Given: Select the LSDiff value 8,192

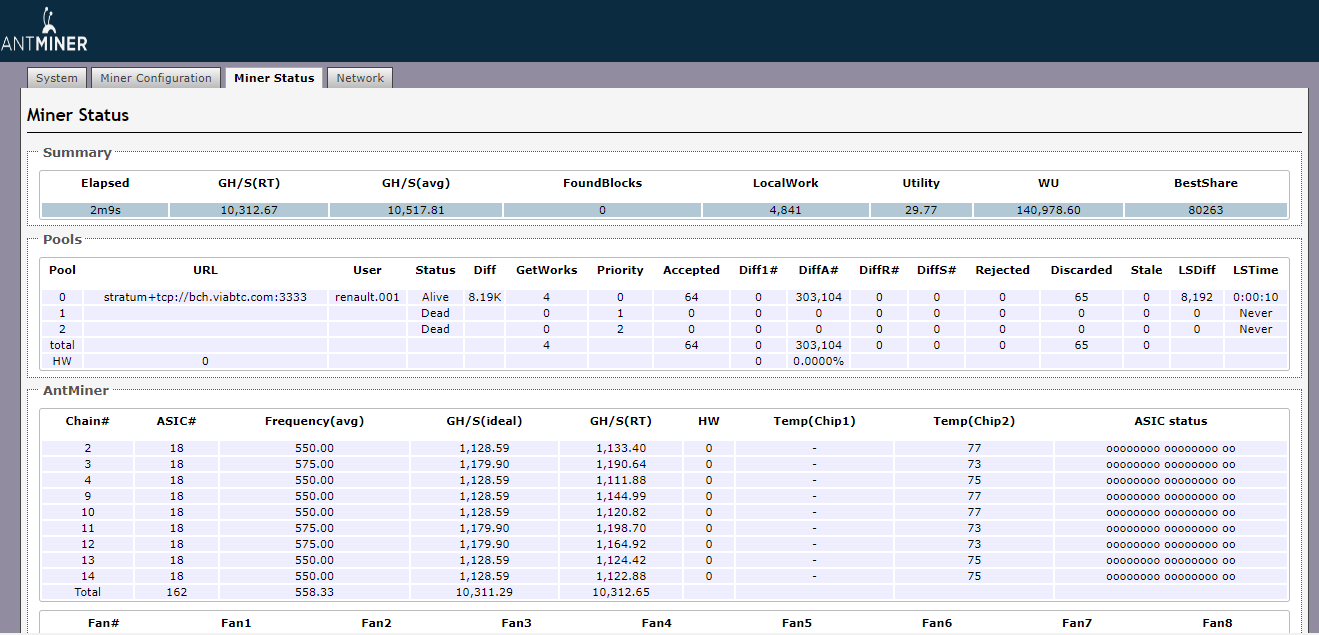Looking at the screenshot, I should coord(1196,297).
